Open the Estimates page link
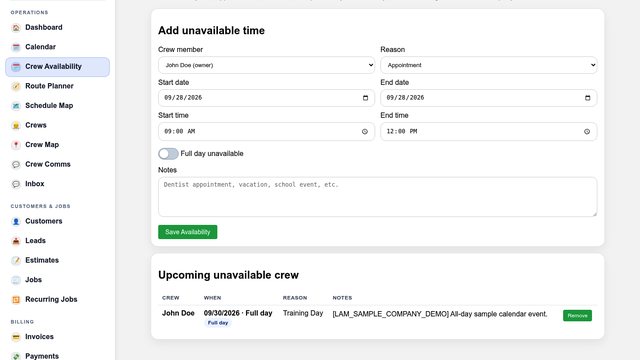 pos(58,260)
